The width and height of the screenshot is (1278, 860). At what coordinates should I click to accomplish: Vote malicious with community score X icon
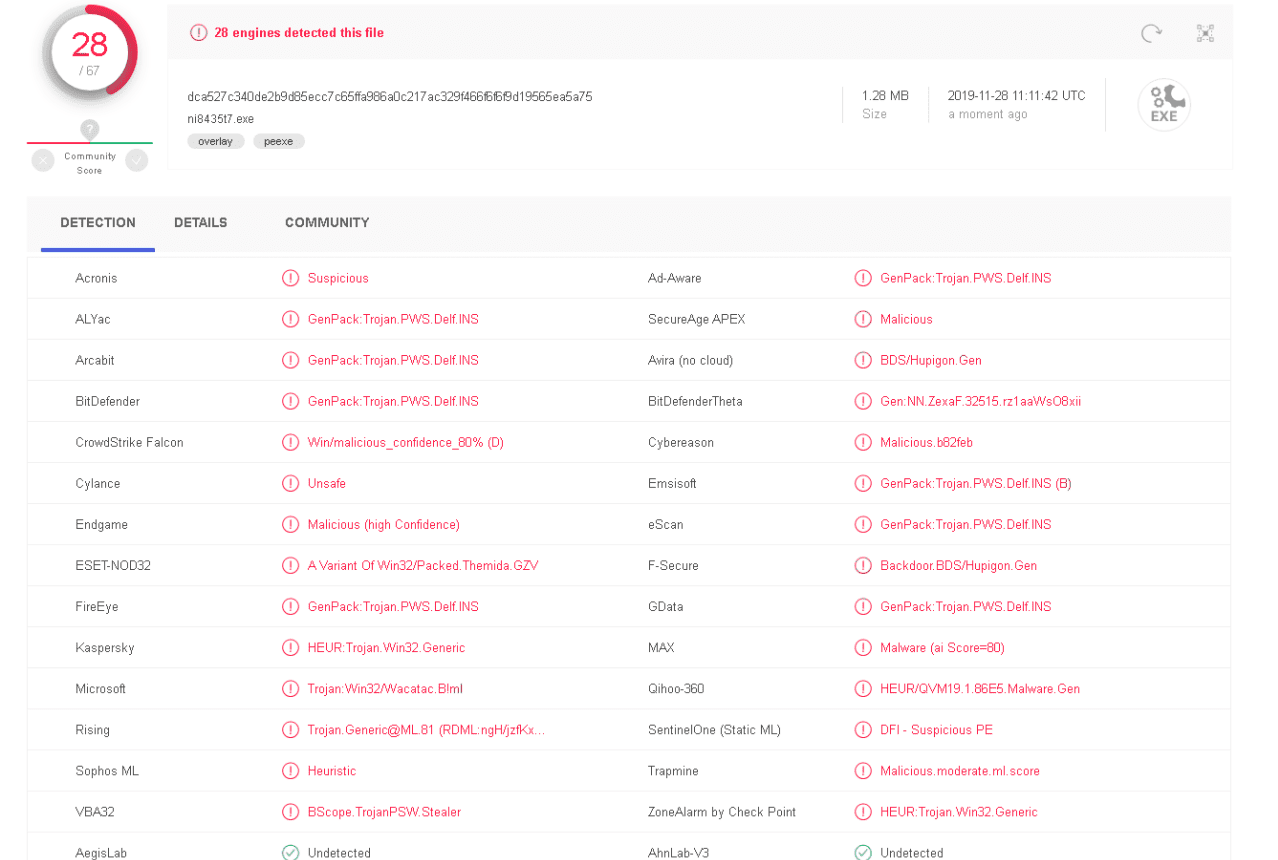pos(43,160)
